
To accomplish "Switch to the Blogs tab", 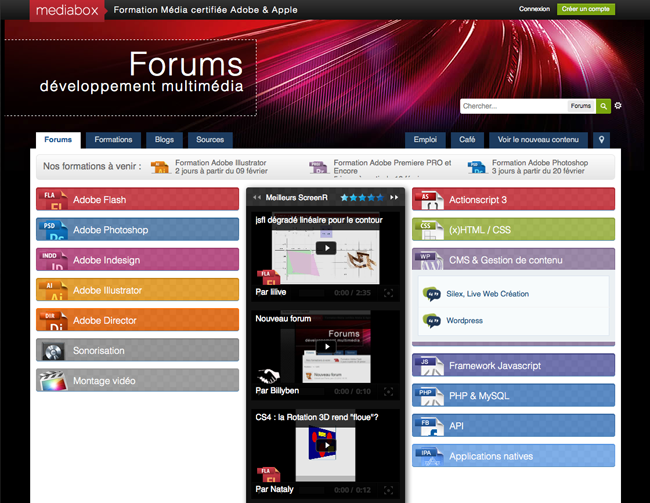I will click(x=164, y=140).
